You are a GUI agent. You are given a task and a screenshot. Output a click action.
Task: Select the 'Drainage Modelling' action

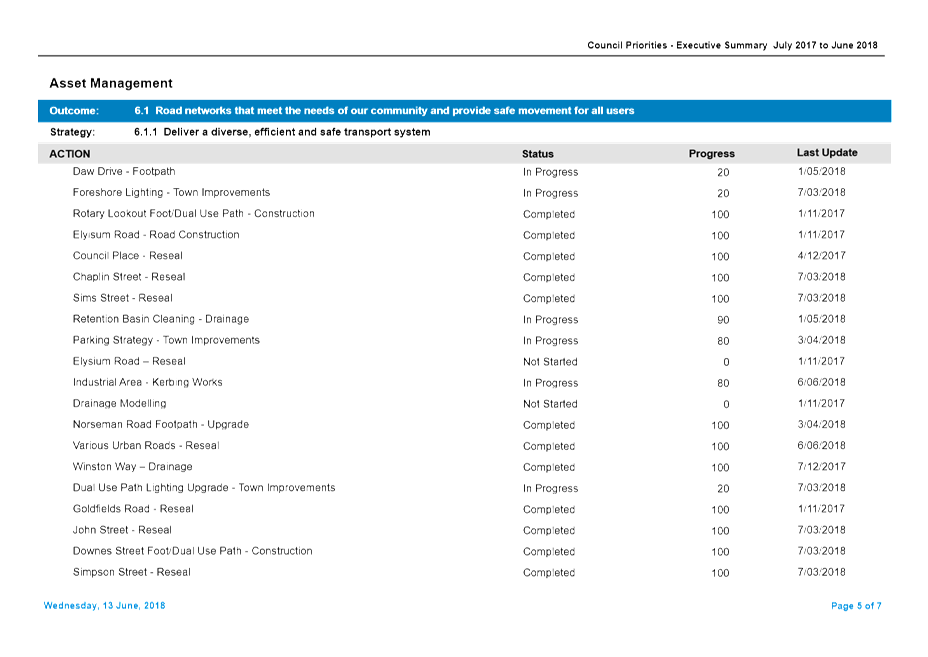pyautogui.click(x=120, y=404)
